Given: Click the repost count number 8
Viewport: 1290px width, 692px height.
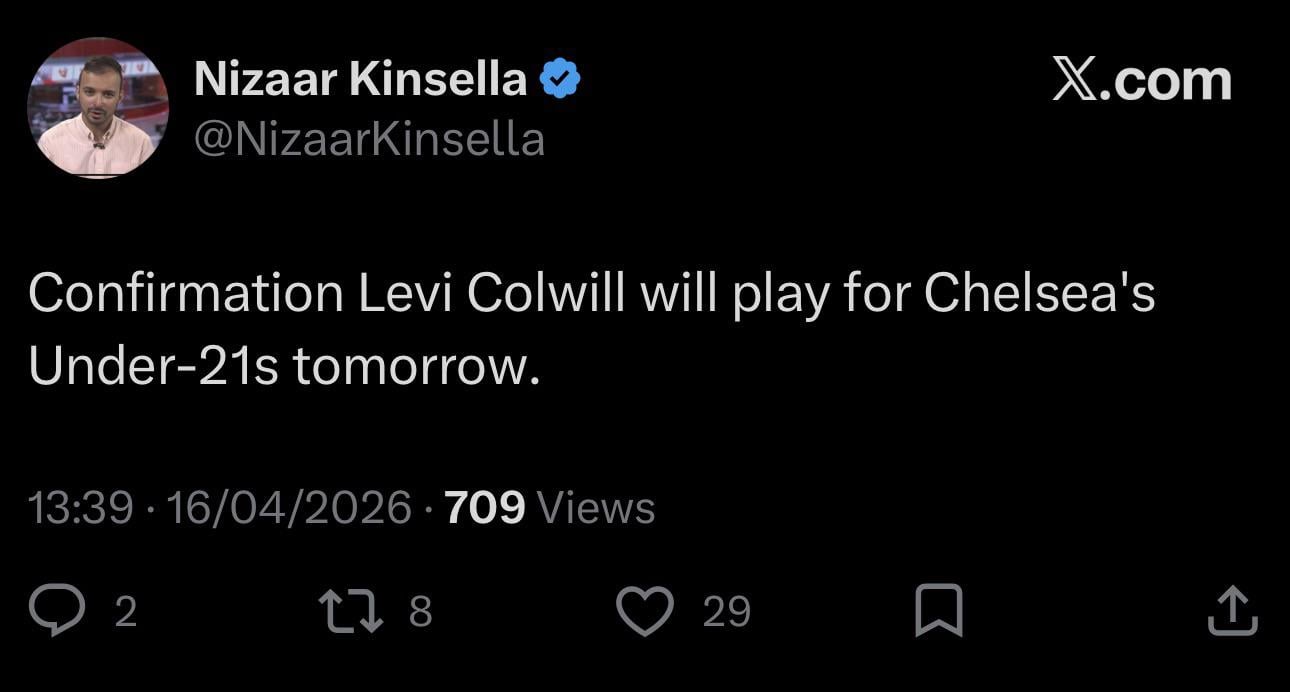Looking at the screenshot, I should [x=420, y=611].
